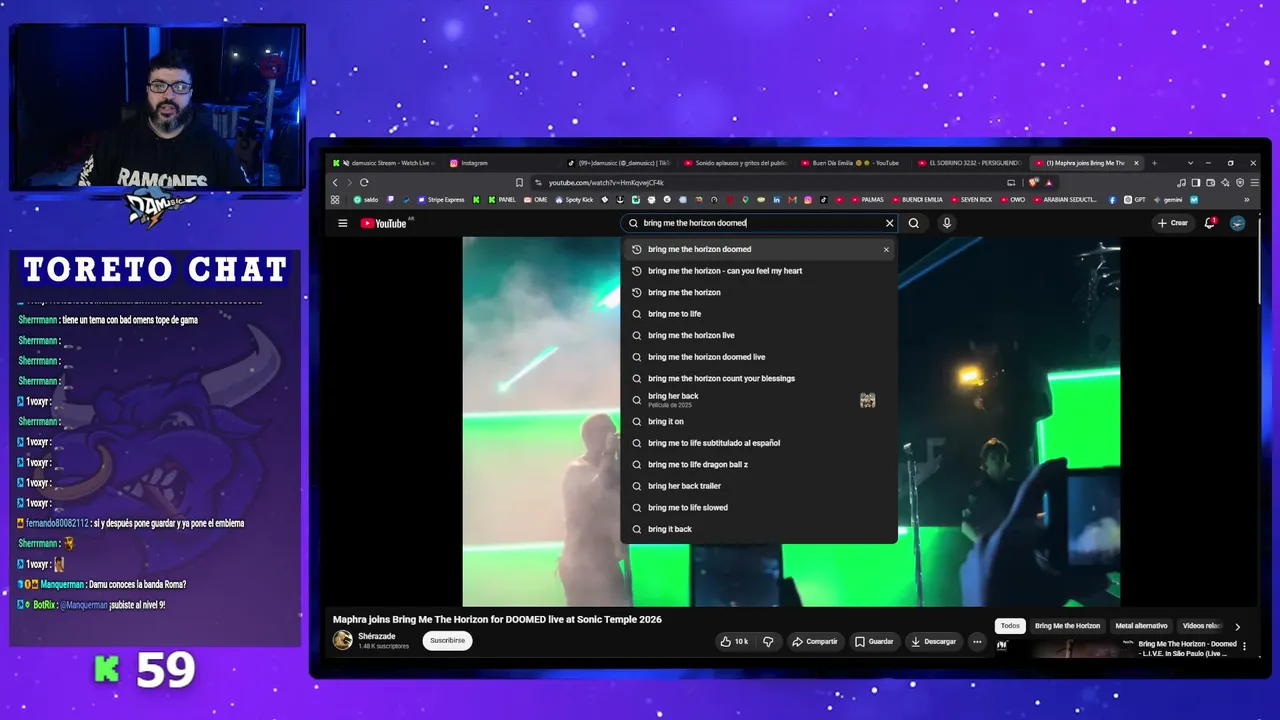Image resolution: width=1280 pixels, height=720 pixels.
Task: Like the video showing 10 k
Action: click(x=734, y=641)
